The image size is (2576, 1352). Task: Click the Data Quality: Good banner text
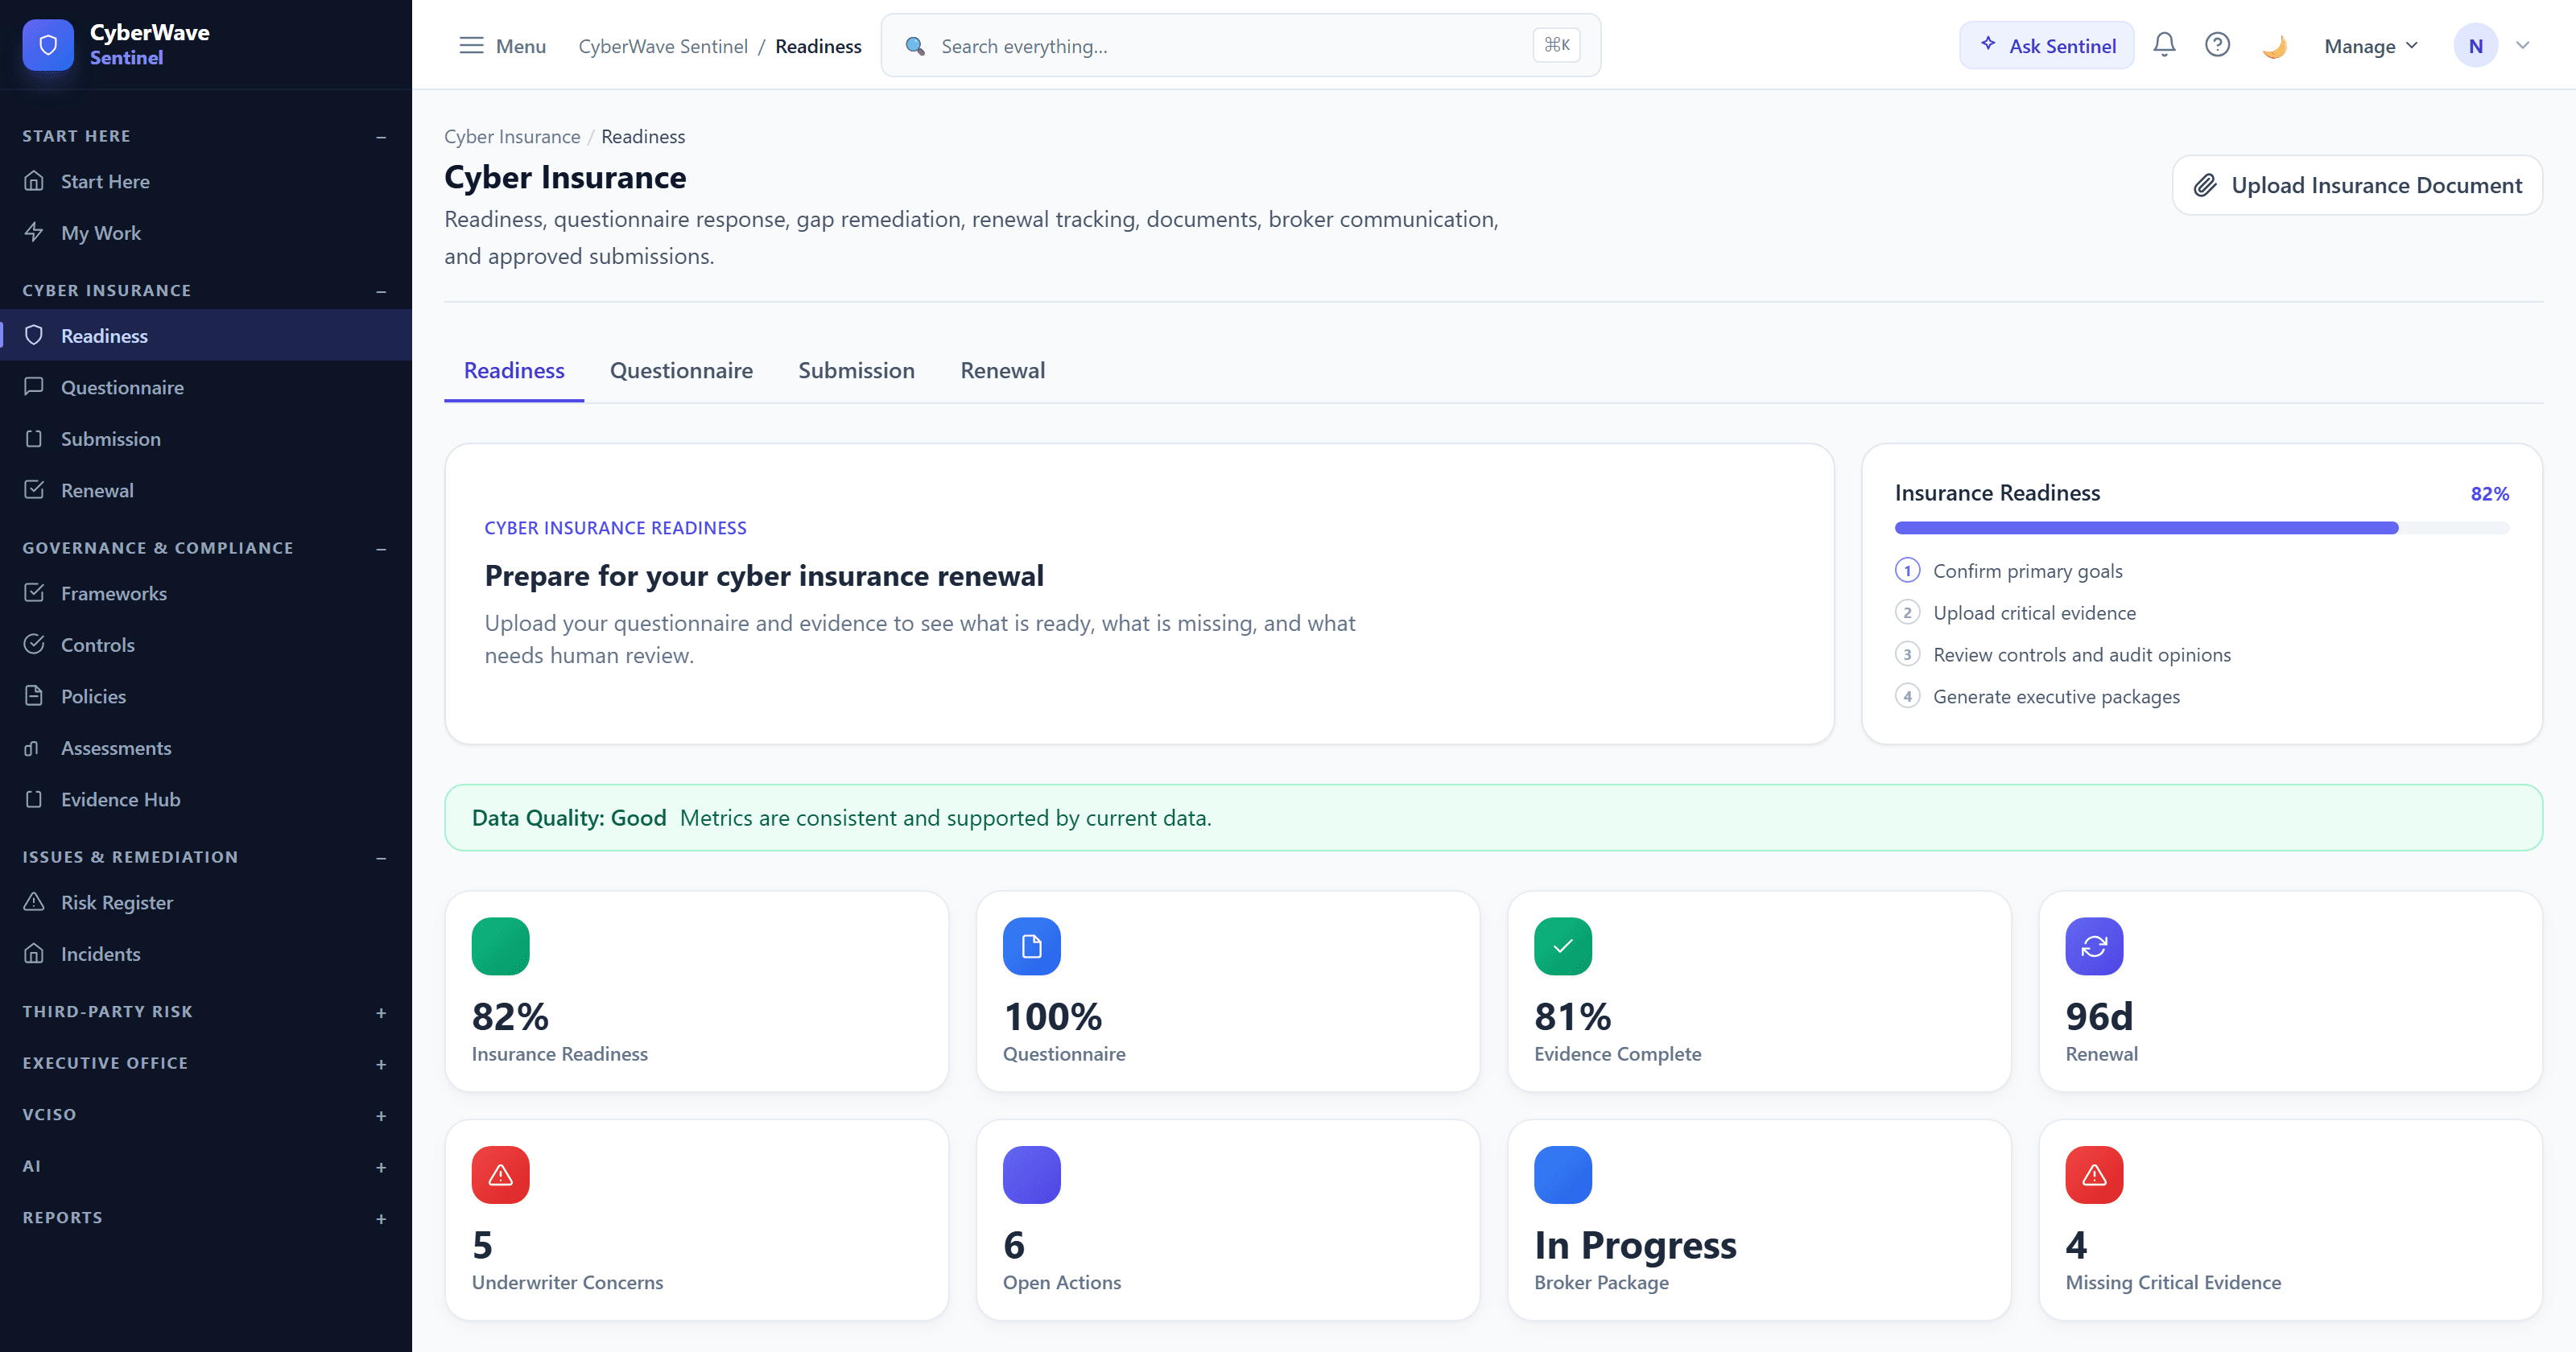click(569, 817)
